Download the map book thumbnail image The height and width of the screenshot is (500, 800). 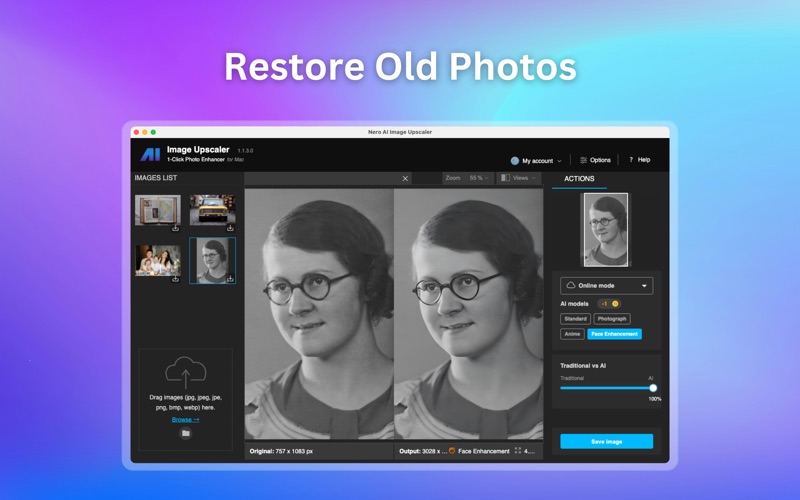pos(176,229)
